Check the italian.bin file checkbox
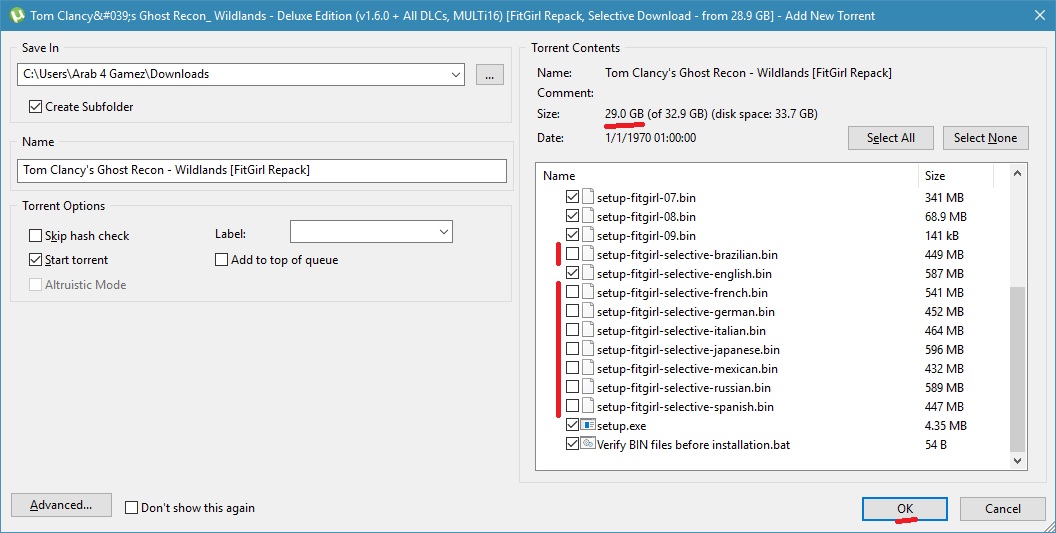Viewport: 1056px width, 533px height. (572, 330)
